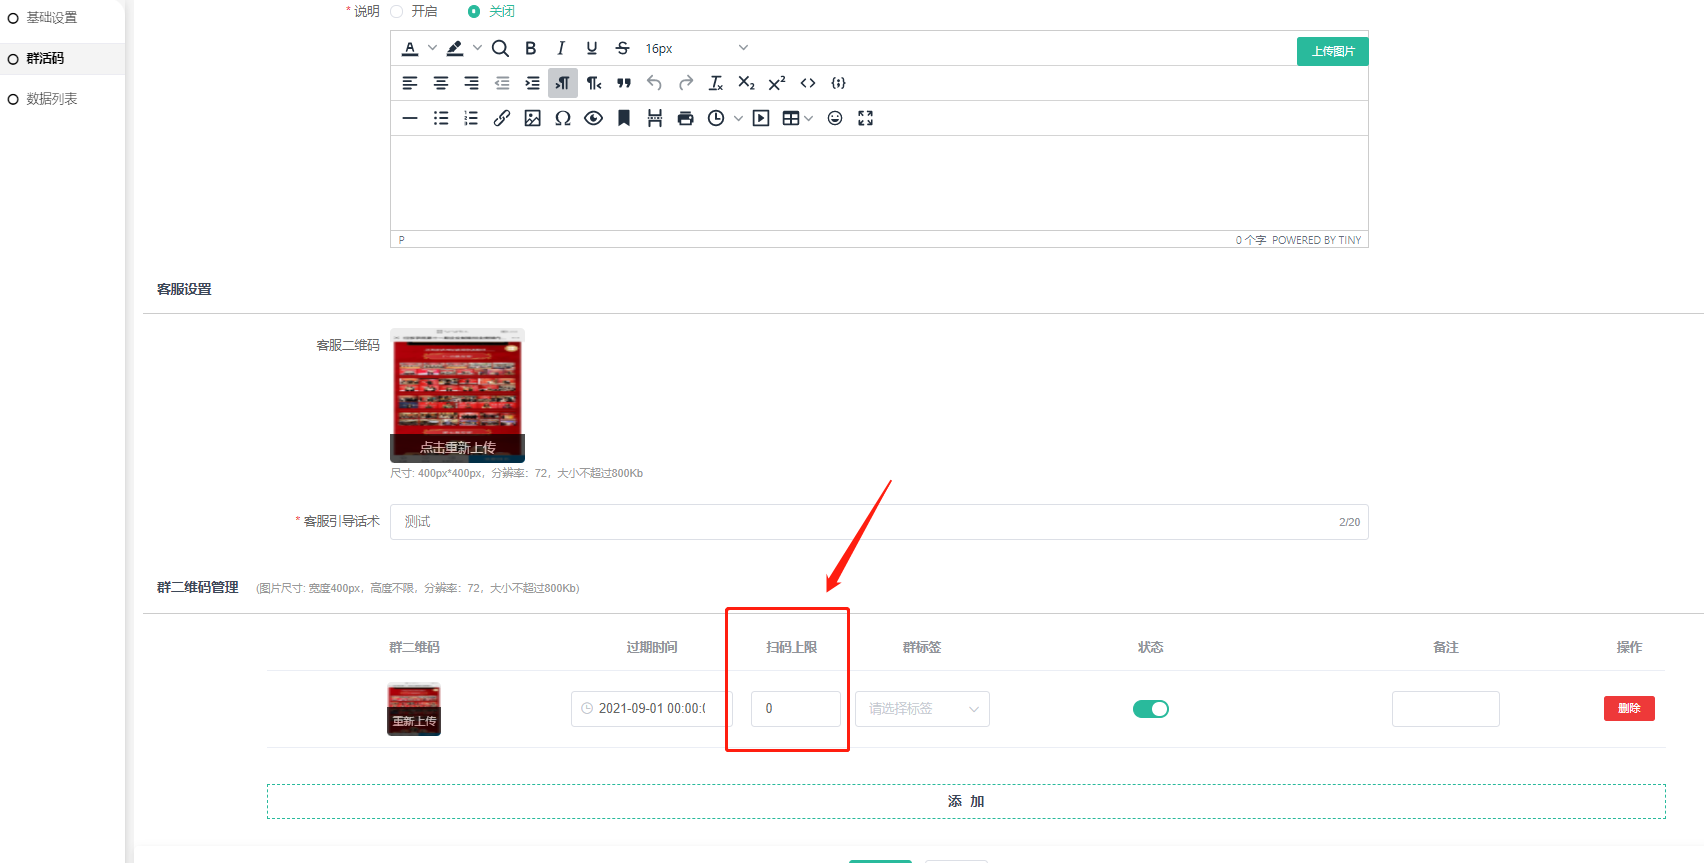1704x863 pixels.
Task: Click inside the rich text editor body
Action: (x=879, y=183)
